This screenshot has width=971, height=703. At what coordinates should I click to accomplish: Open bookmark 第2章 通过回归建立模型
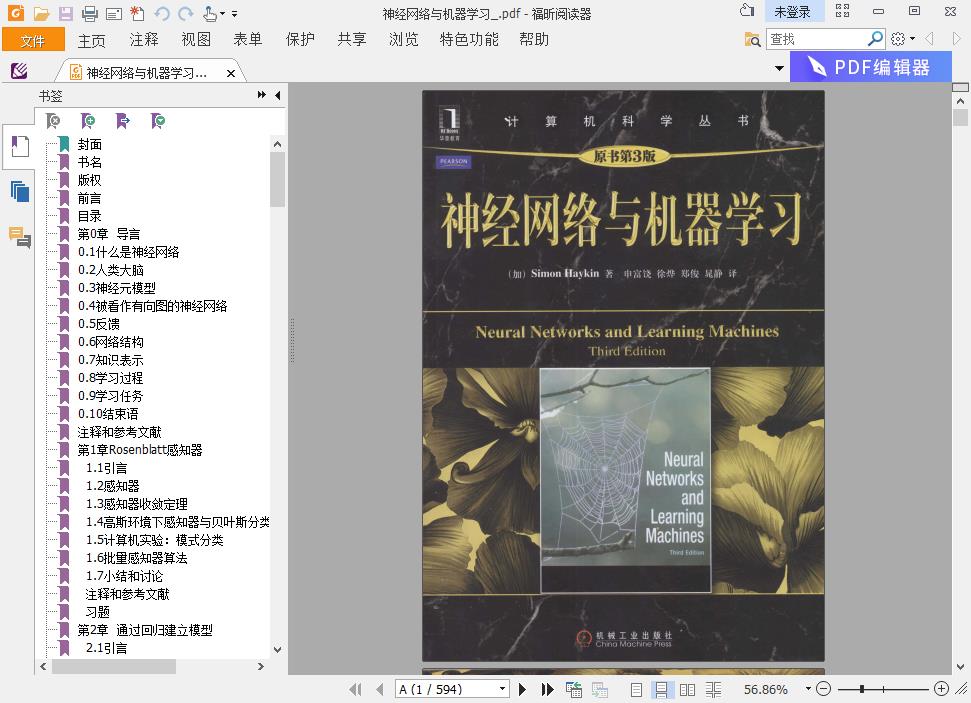145,630
